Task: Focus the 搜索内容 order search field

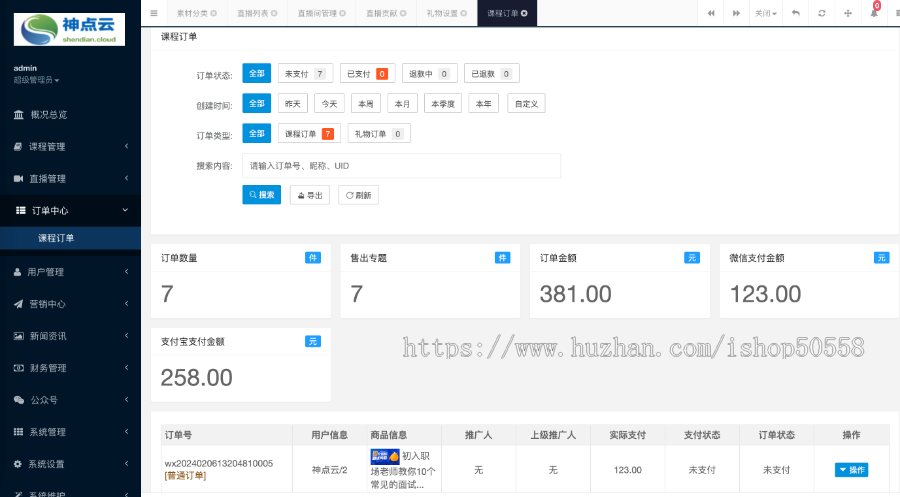Action: click(401, 165)
